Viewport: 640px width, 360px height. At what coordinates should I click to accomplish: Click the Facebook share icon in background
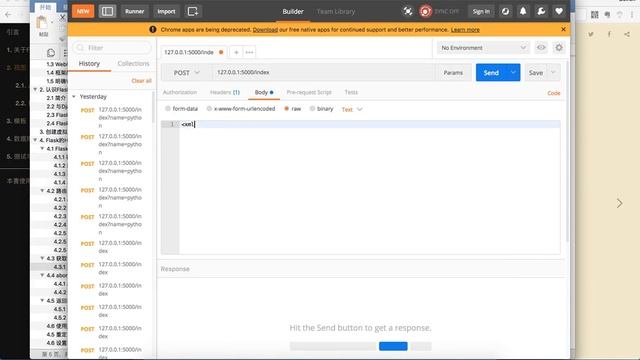(609, 34)
